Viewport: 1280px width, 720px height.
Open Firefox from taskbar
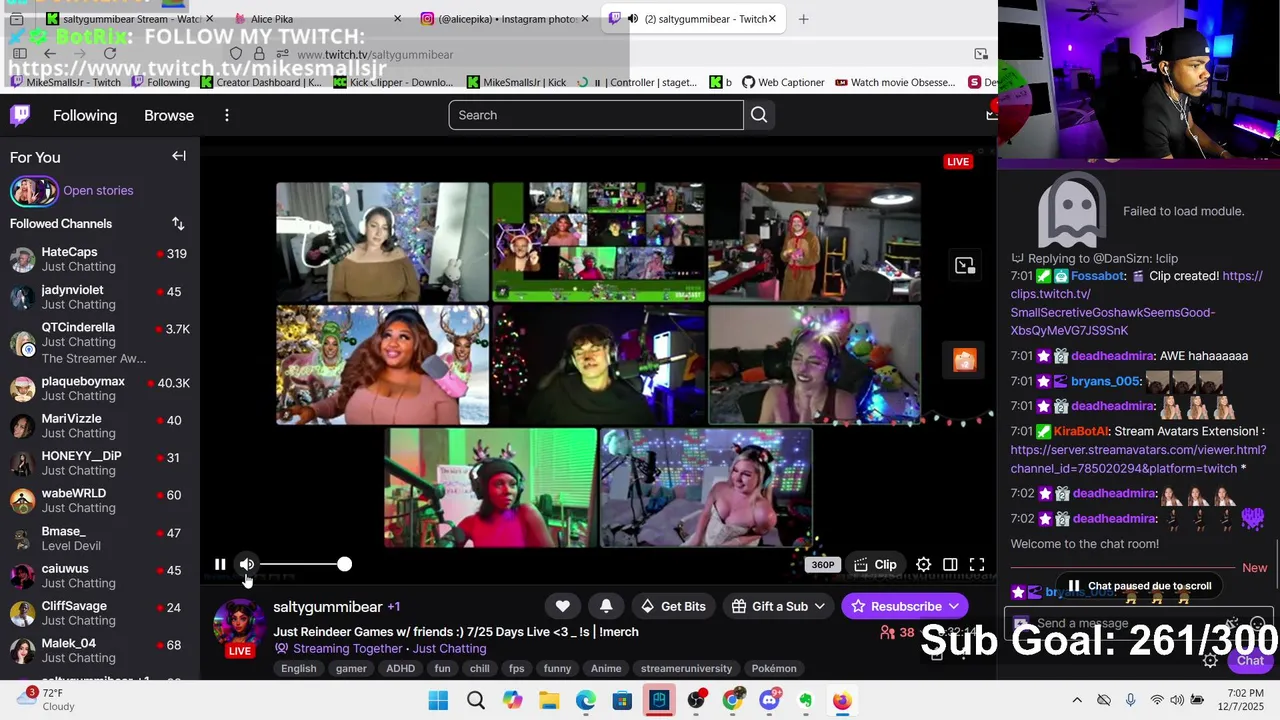pos(842,700)
